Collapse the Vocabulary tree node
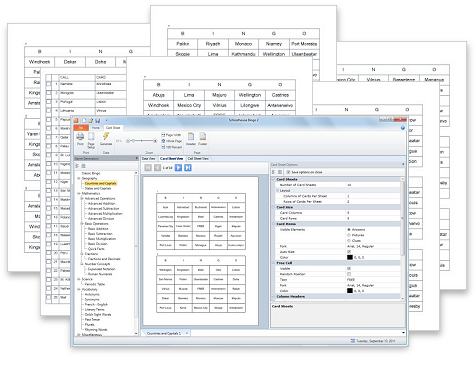 (x=79, y=289)
